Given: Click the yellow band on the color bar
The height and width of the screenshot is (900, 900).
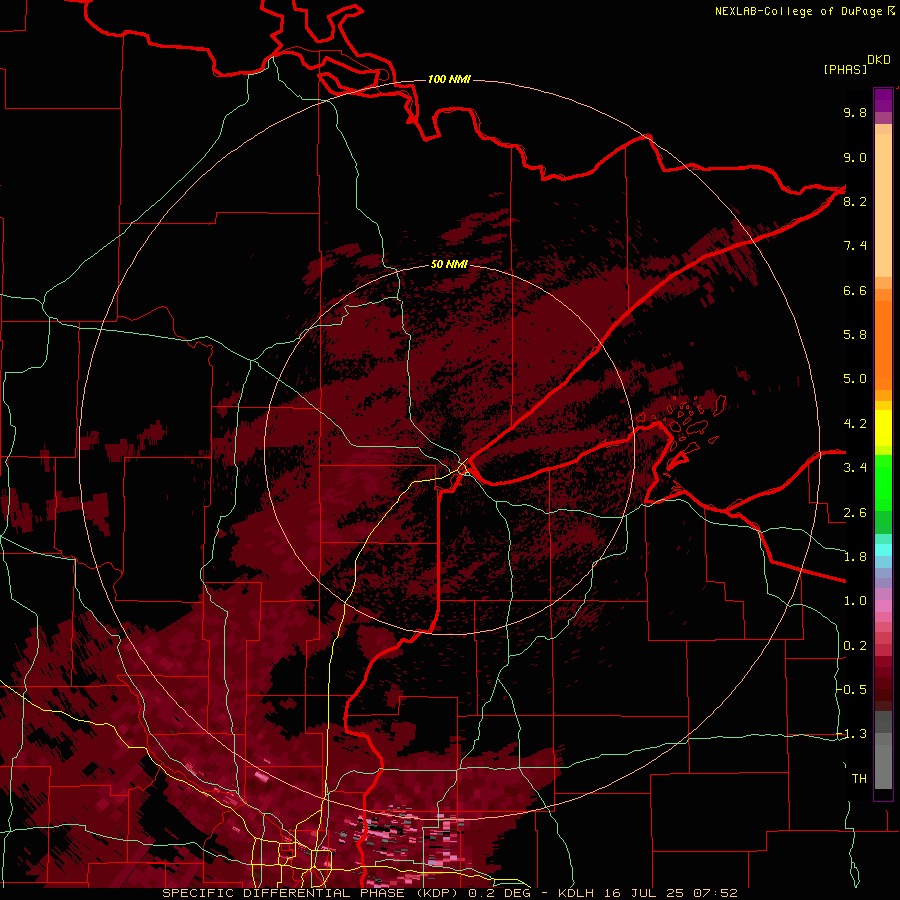Looking at the screenshot, I should [883, 427].
